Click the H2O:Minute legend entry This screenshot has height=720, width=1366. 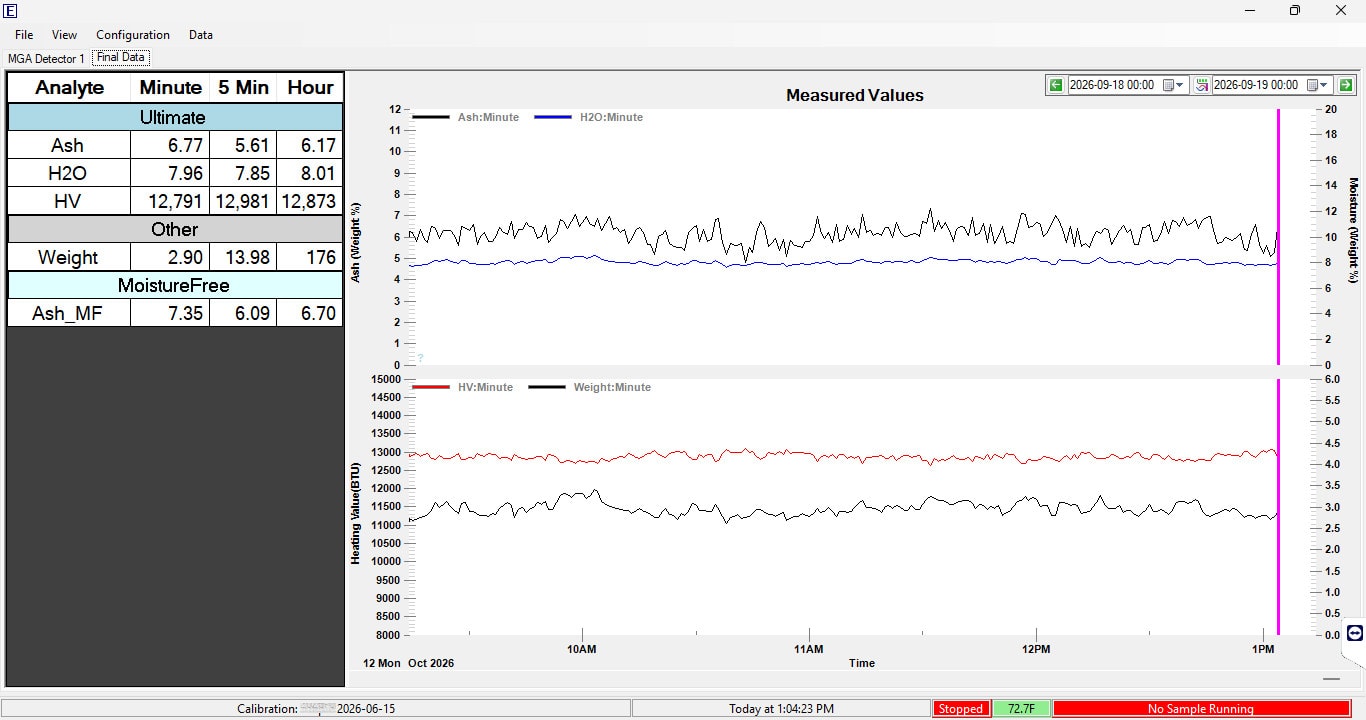(x=589, y=117)
